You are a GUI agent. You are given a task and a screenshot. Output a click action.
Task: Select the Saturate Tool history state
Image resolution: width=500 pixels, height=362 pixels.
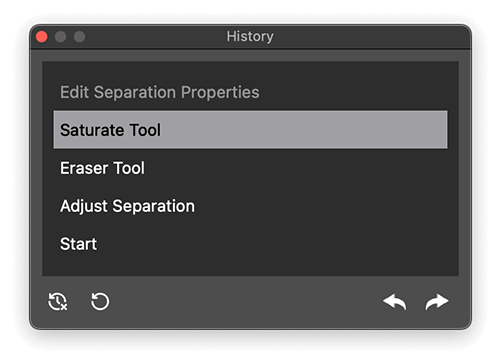pyautogui.click(x=250, y=130)
